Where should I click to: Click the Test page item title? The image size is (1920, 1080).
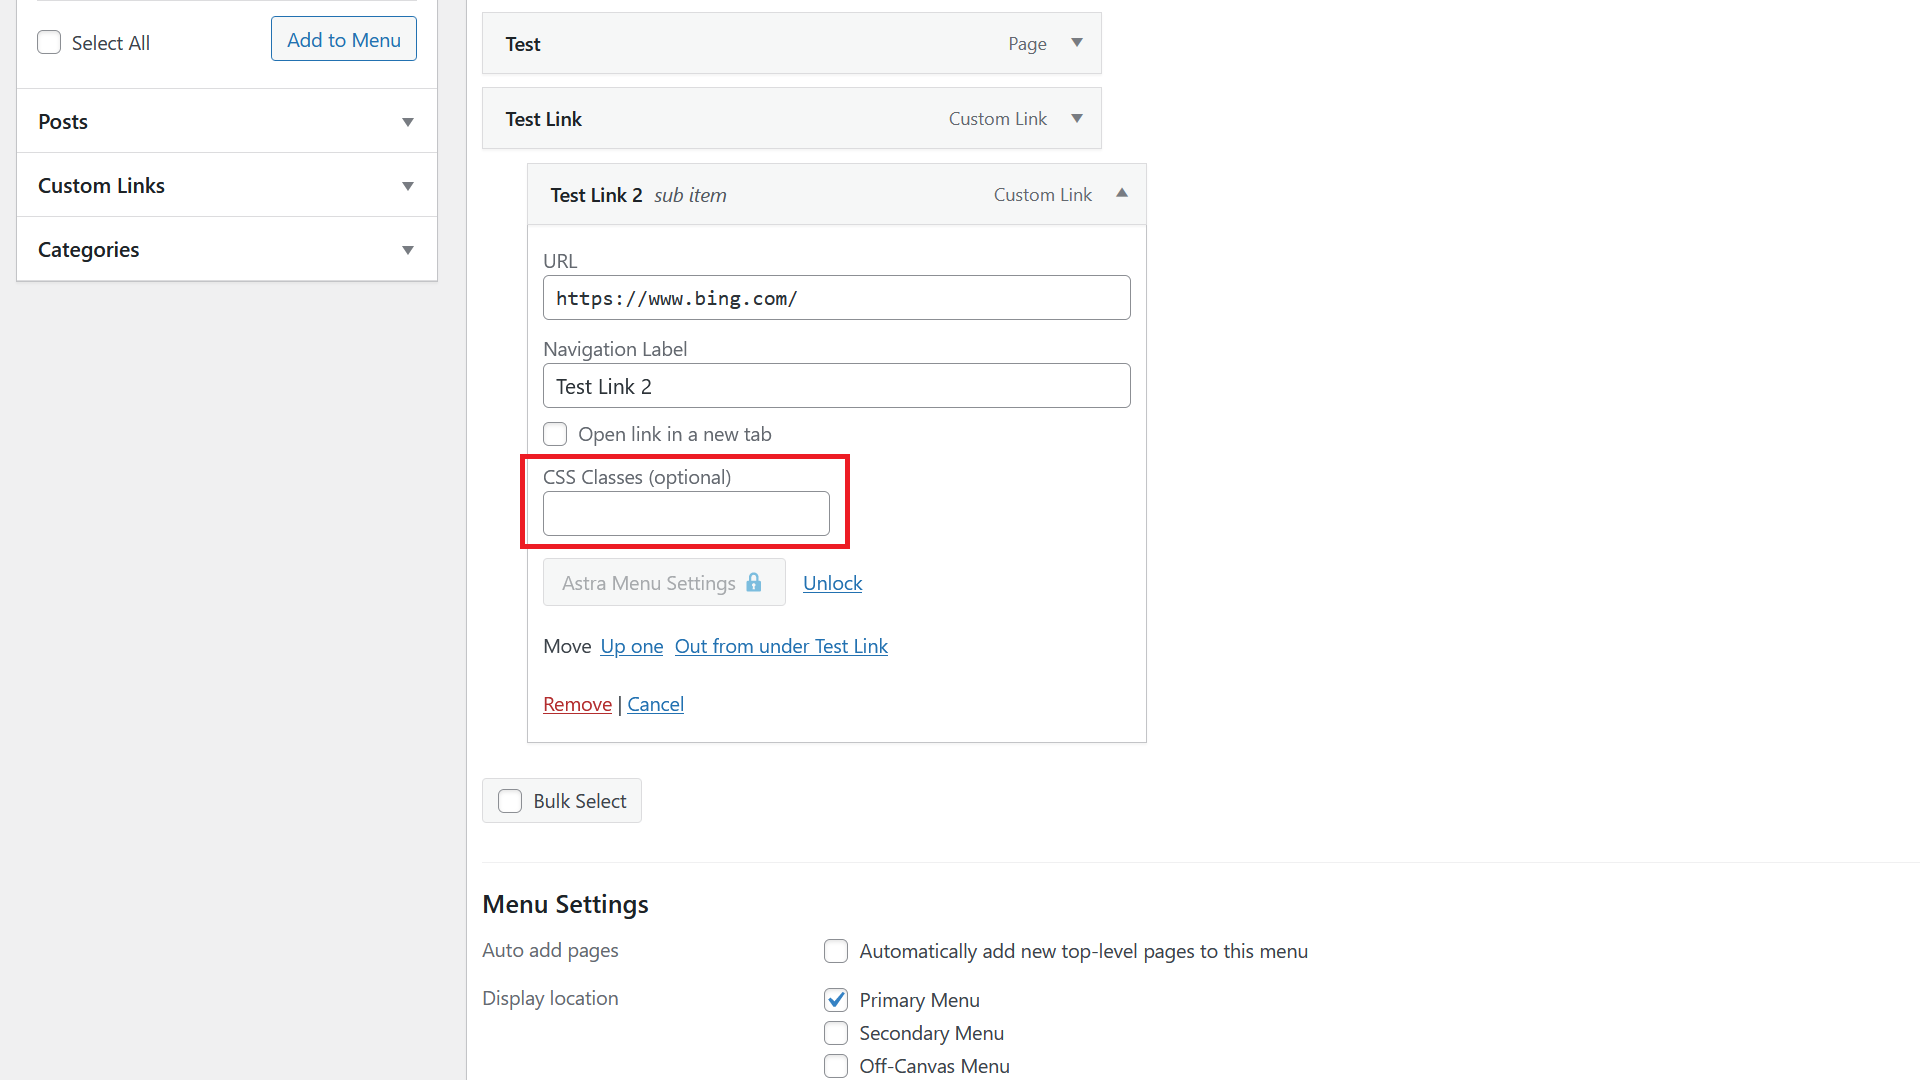[x=523, y=44]
